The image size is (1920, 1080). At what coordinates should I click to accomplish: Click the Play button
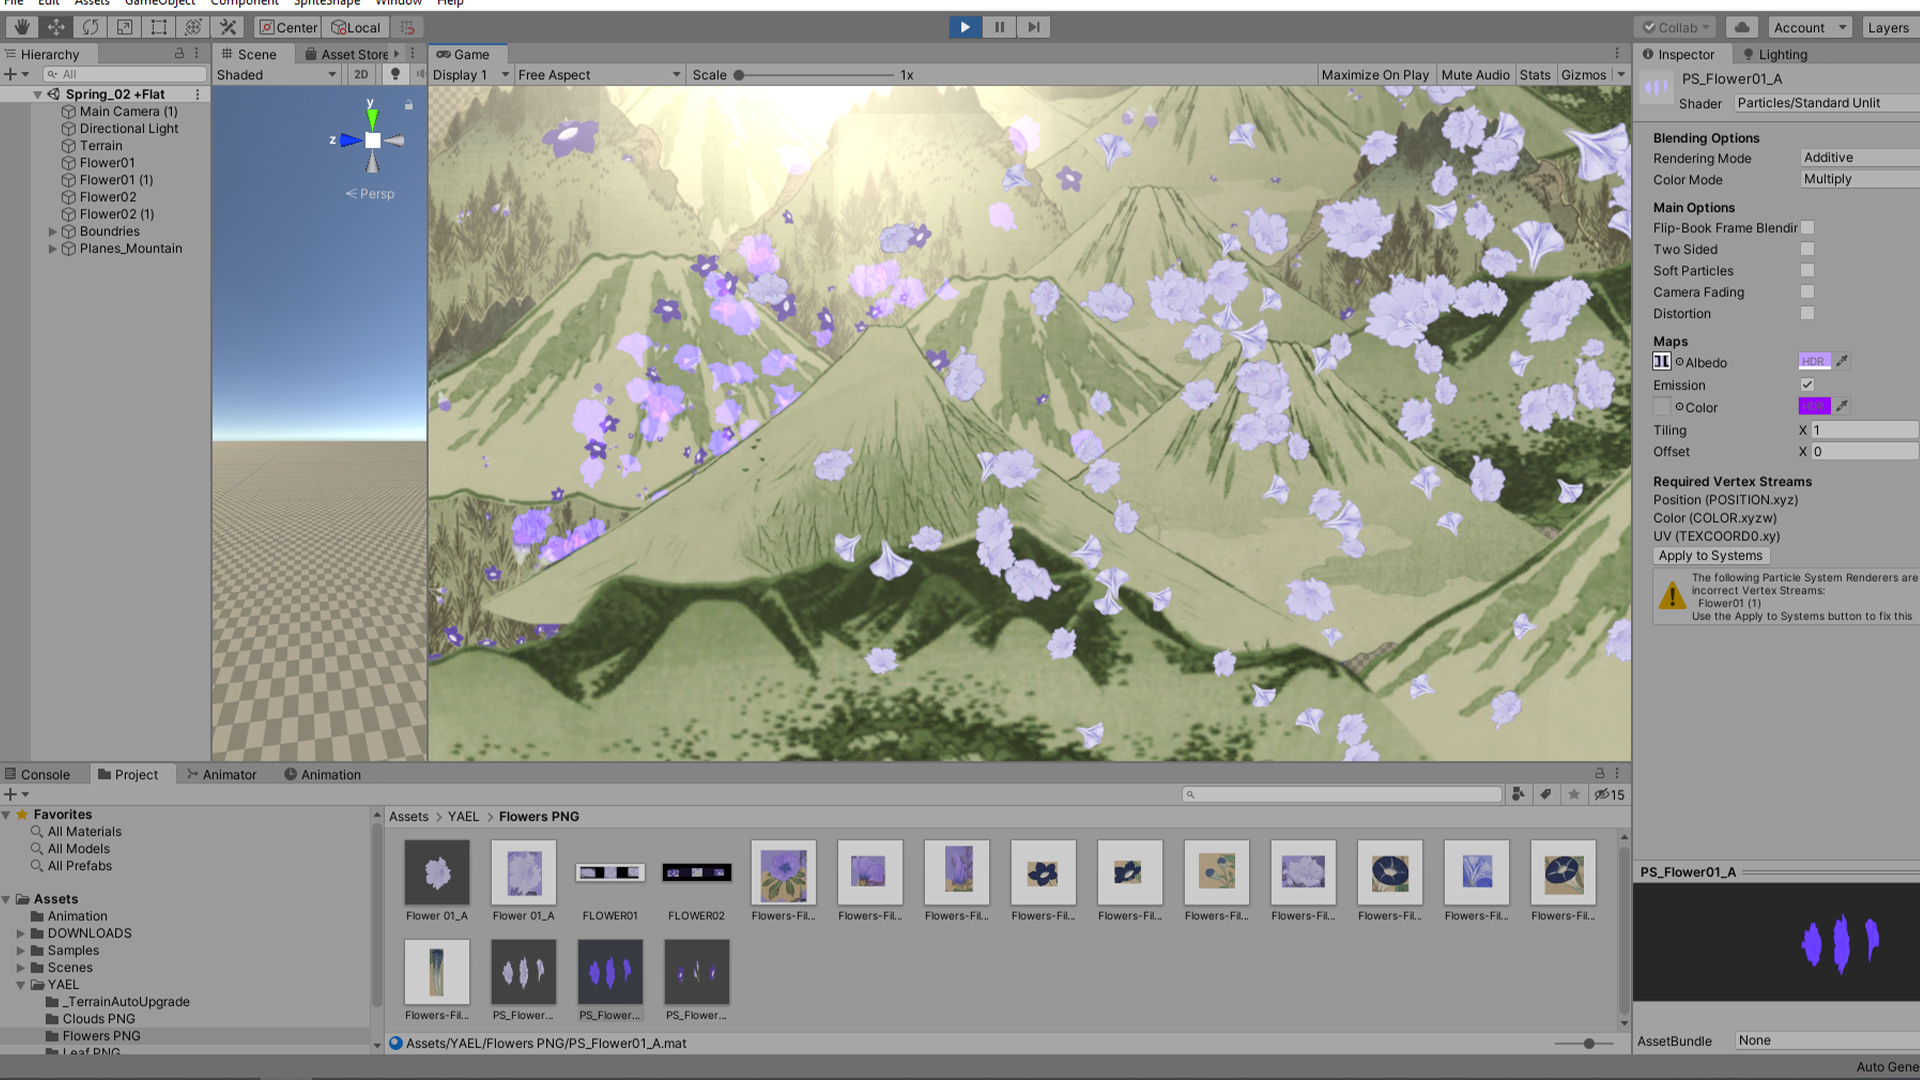[964, 27]
